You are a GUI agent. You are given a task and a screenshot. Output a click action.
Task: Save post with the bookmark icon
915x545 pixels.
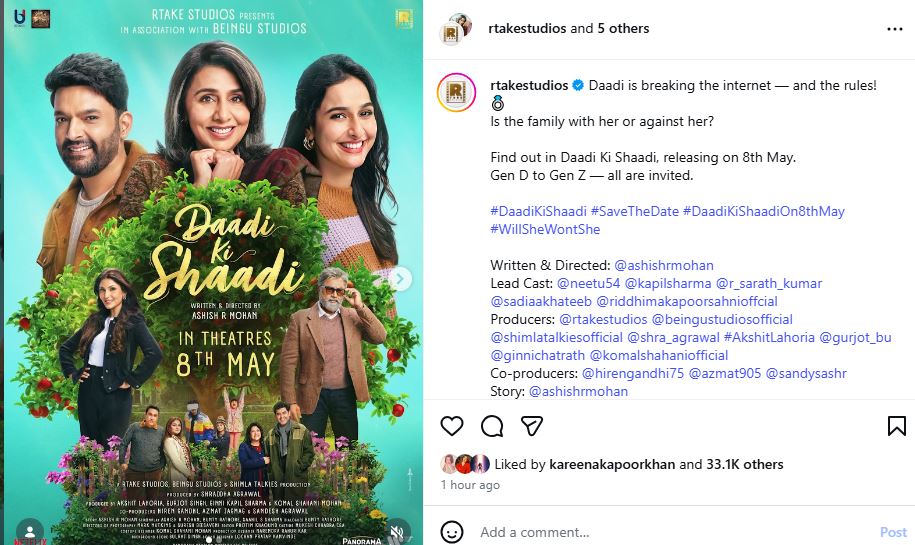pos(896,426)
